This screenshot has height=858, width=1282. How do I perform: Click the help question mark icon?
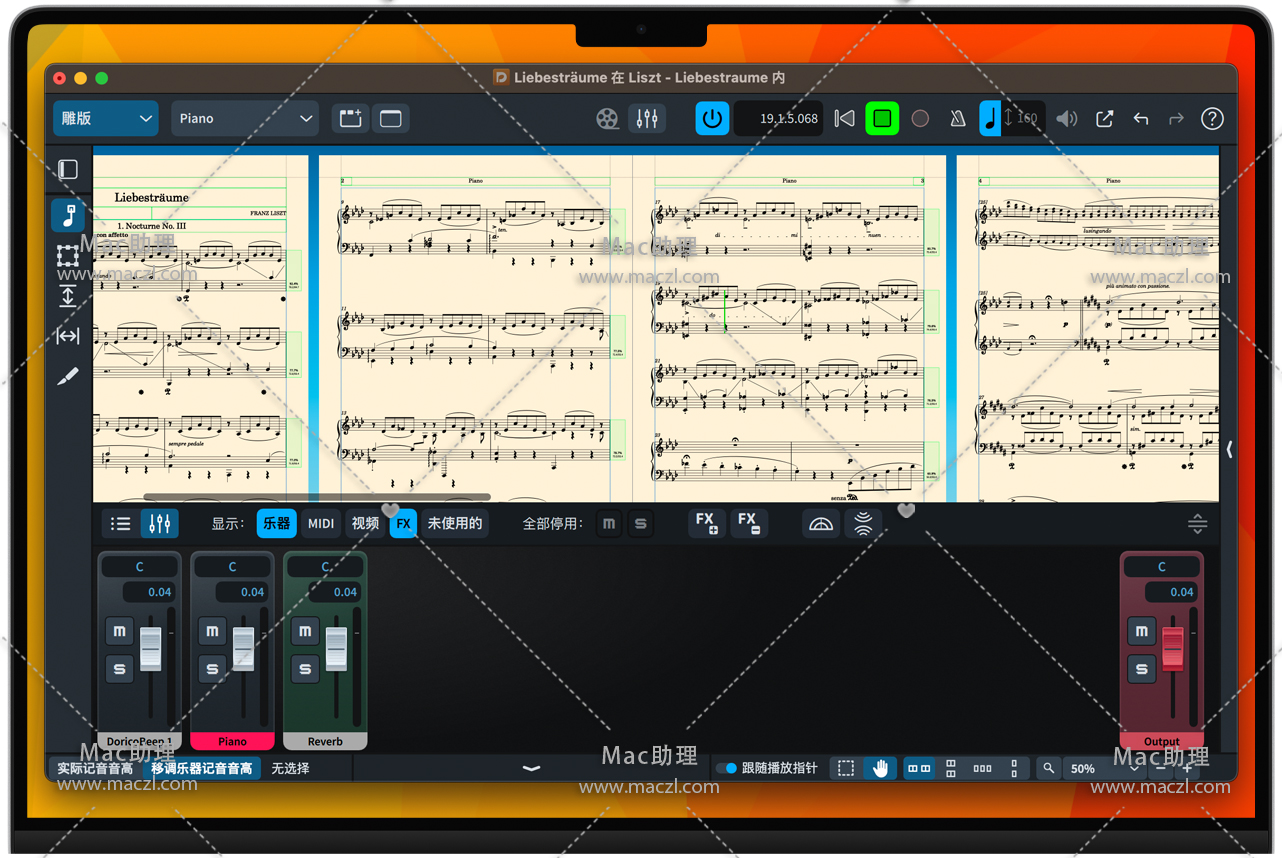(x=1212, y=119)
